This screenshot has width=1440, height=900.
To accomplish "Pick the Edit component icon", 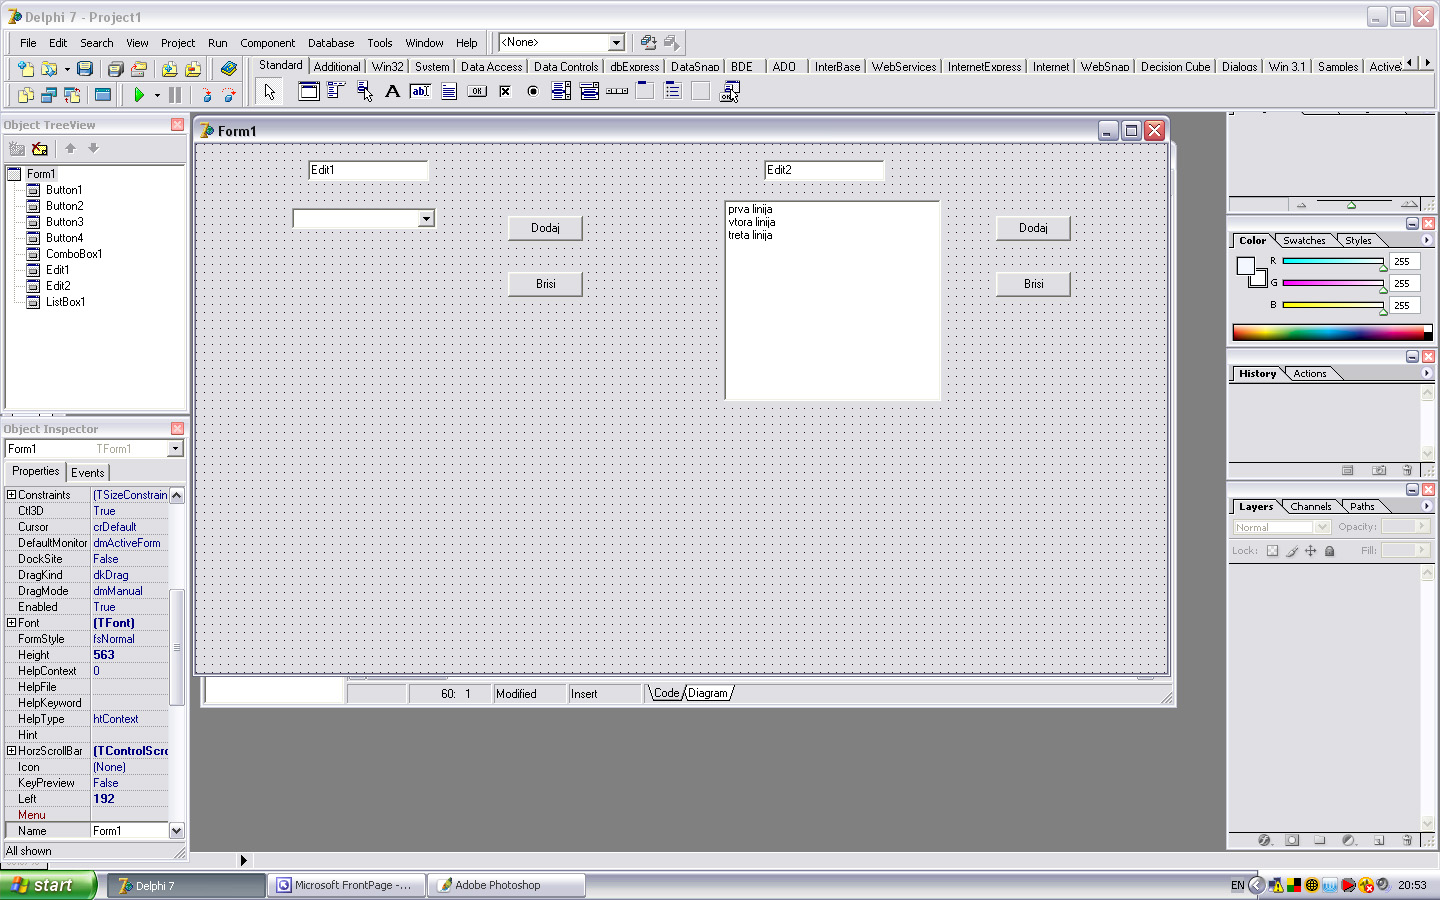I will tap(420, 91).
